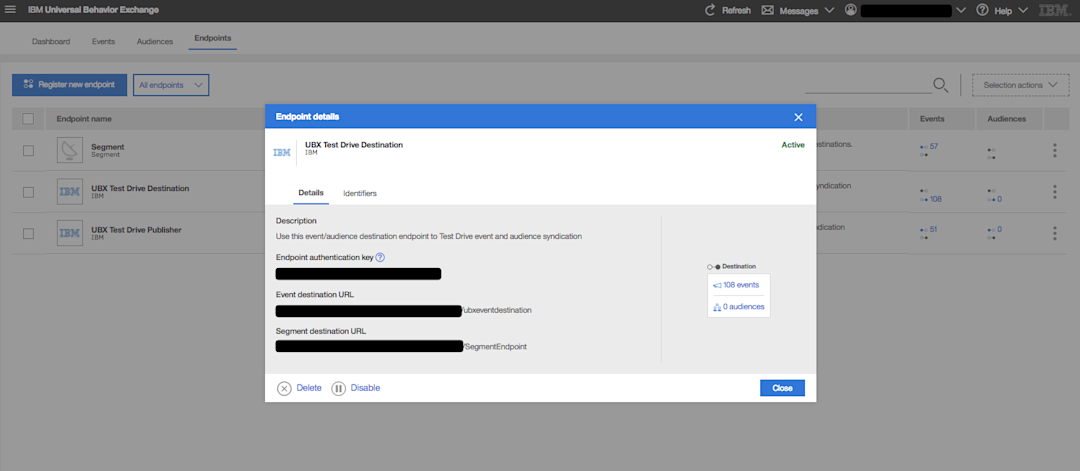Viewport: 1080px width, 471px height.
Task: Switch to the Events tab
Action: click(103, 41)
